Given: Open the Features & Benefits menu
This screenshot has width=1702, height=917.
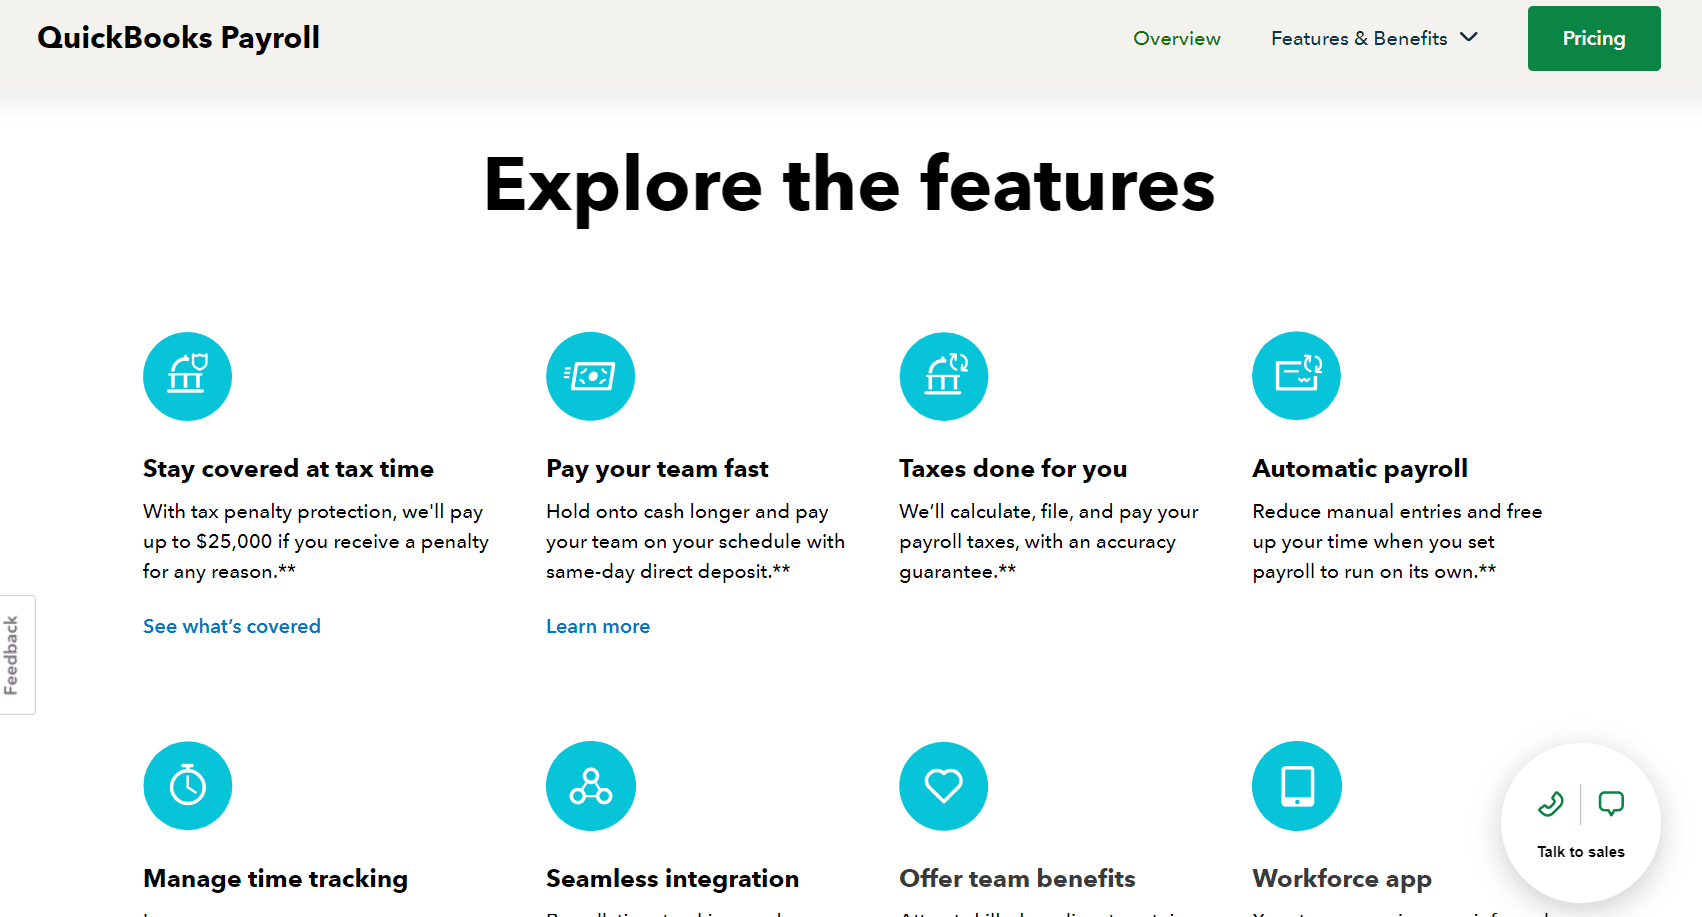Looking at the screenshot, I should point(1374,38).
